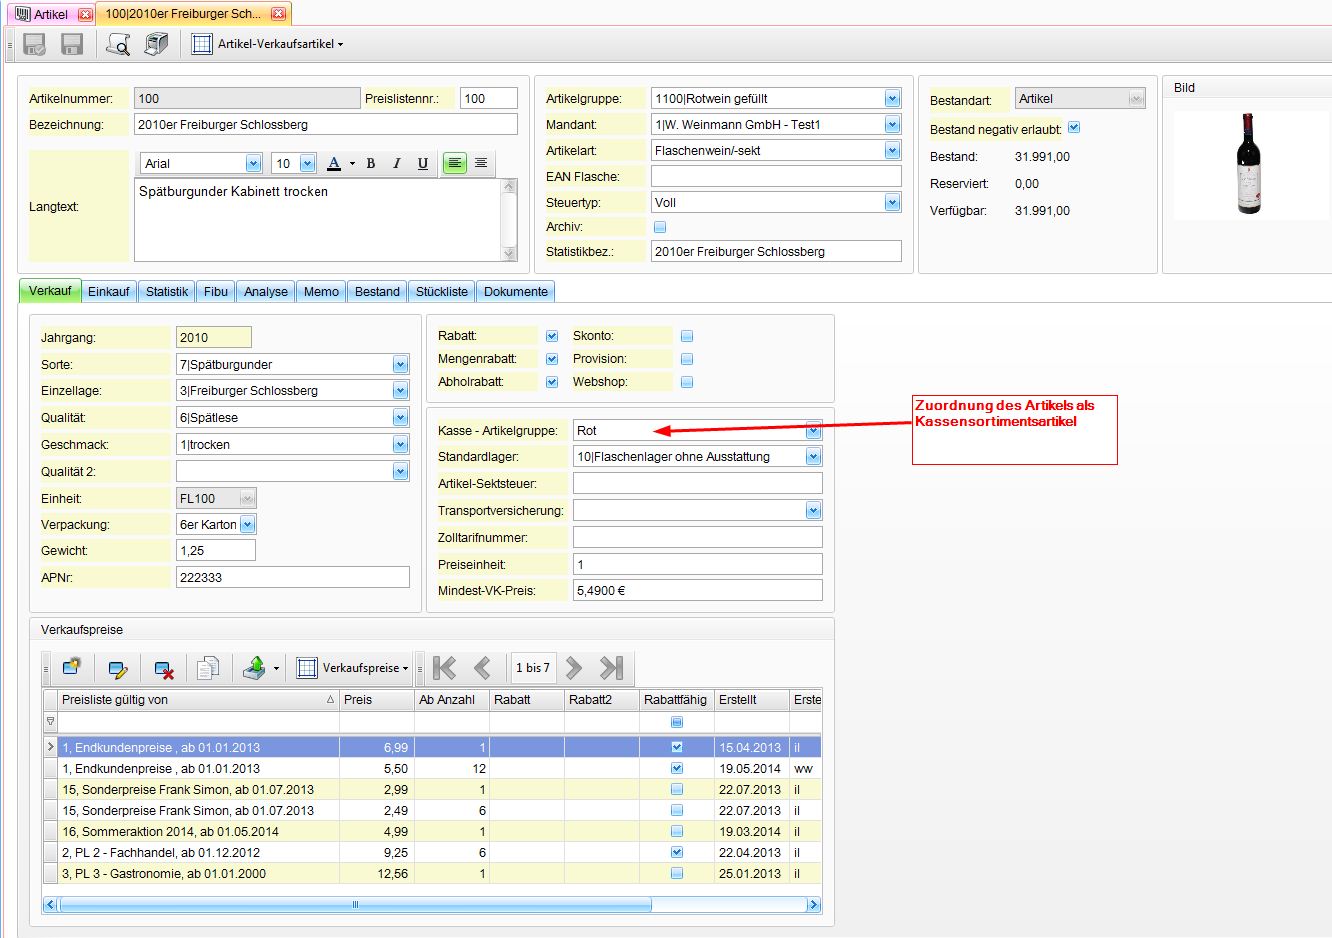Add a new price entry icon

[71, 667]
